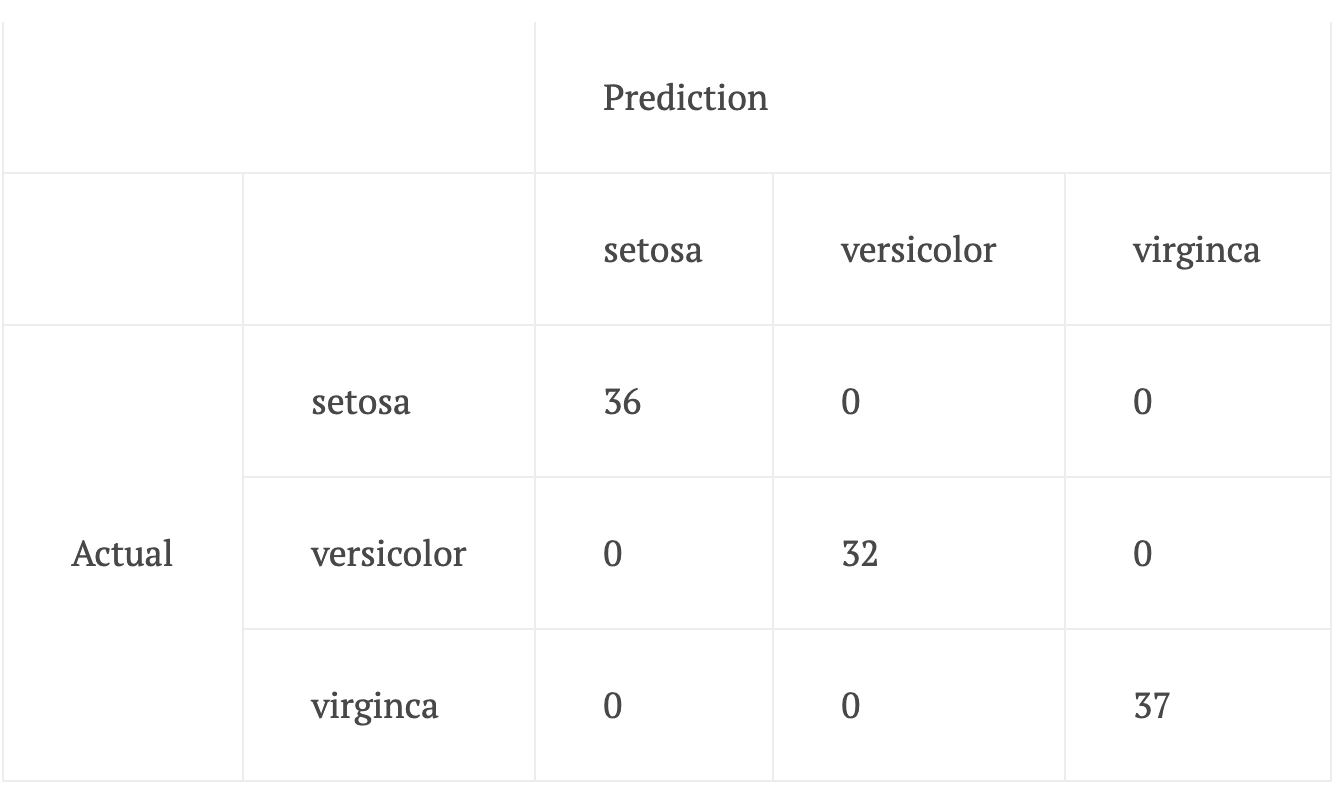This screenshot has height=786, width=1340.
Task: Click the cell containing value 36
Action: [x=622, y=402]
